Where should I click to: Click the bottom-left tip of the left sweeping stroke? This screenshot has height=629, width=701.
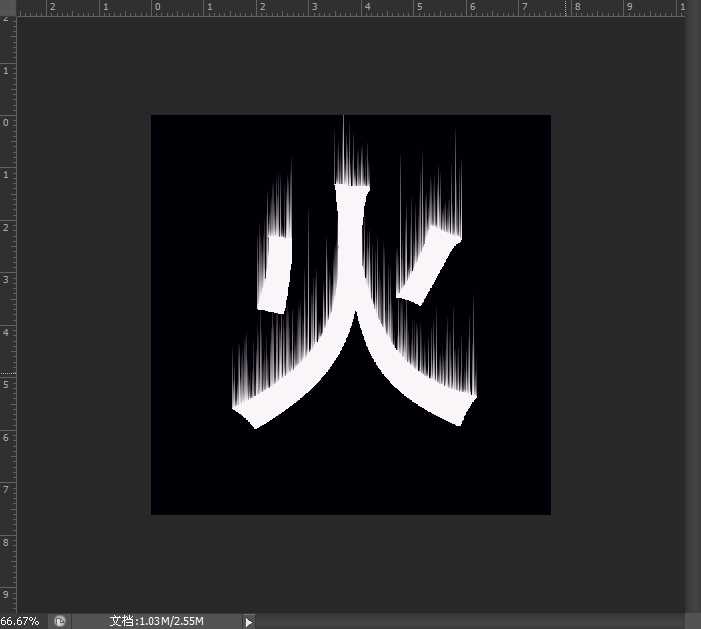point(250,413)
